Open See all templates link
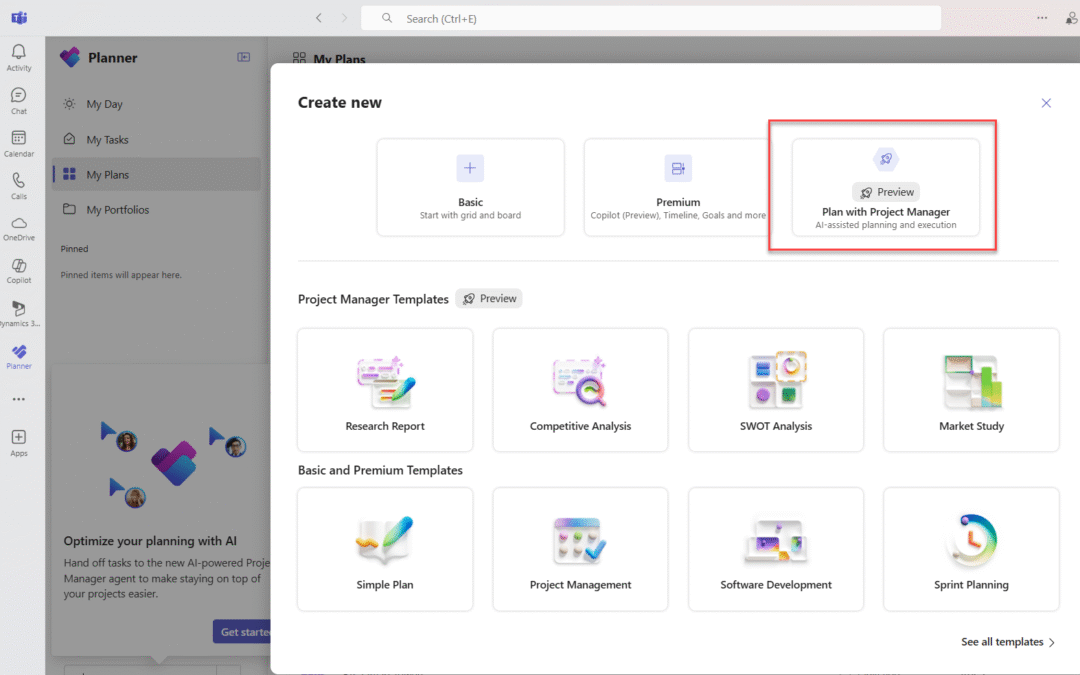Viewport: 1080px width, 675px height. coord(1008,642)
